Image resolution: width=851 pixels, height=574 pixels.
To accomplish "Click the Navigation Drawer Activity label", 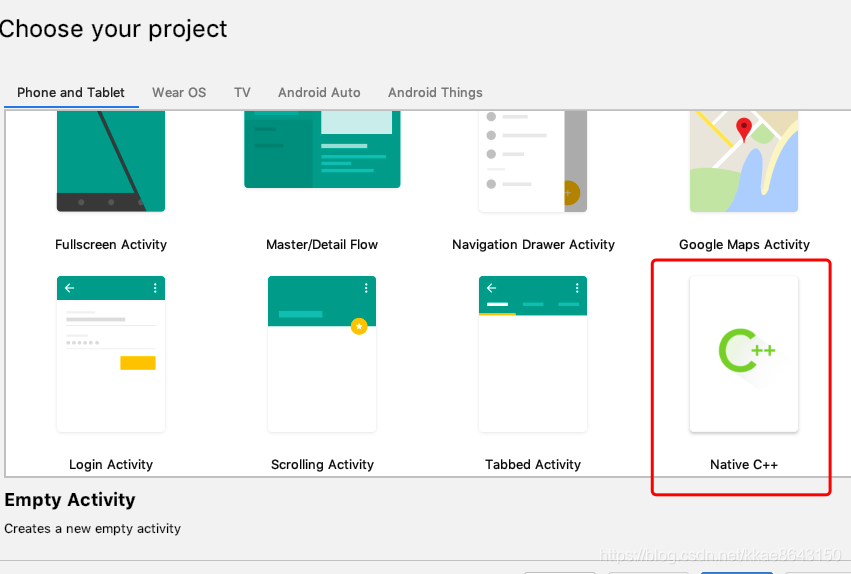I will click(x=533, y=245).
